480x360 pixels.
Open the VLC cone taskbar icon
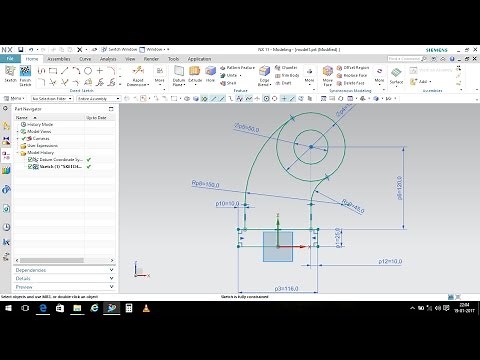146,308
